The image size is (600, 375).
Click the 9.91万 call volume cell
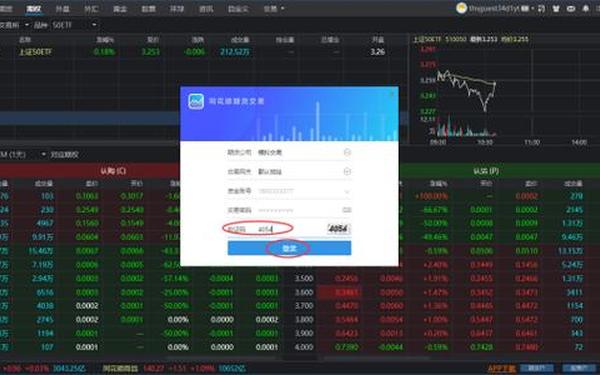(43, 237)
